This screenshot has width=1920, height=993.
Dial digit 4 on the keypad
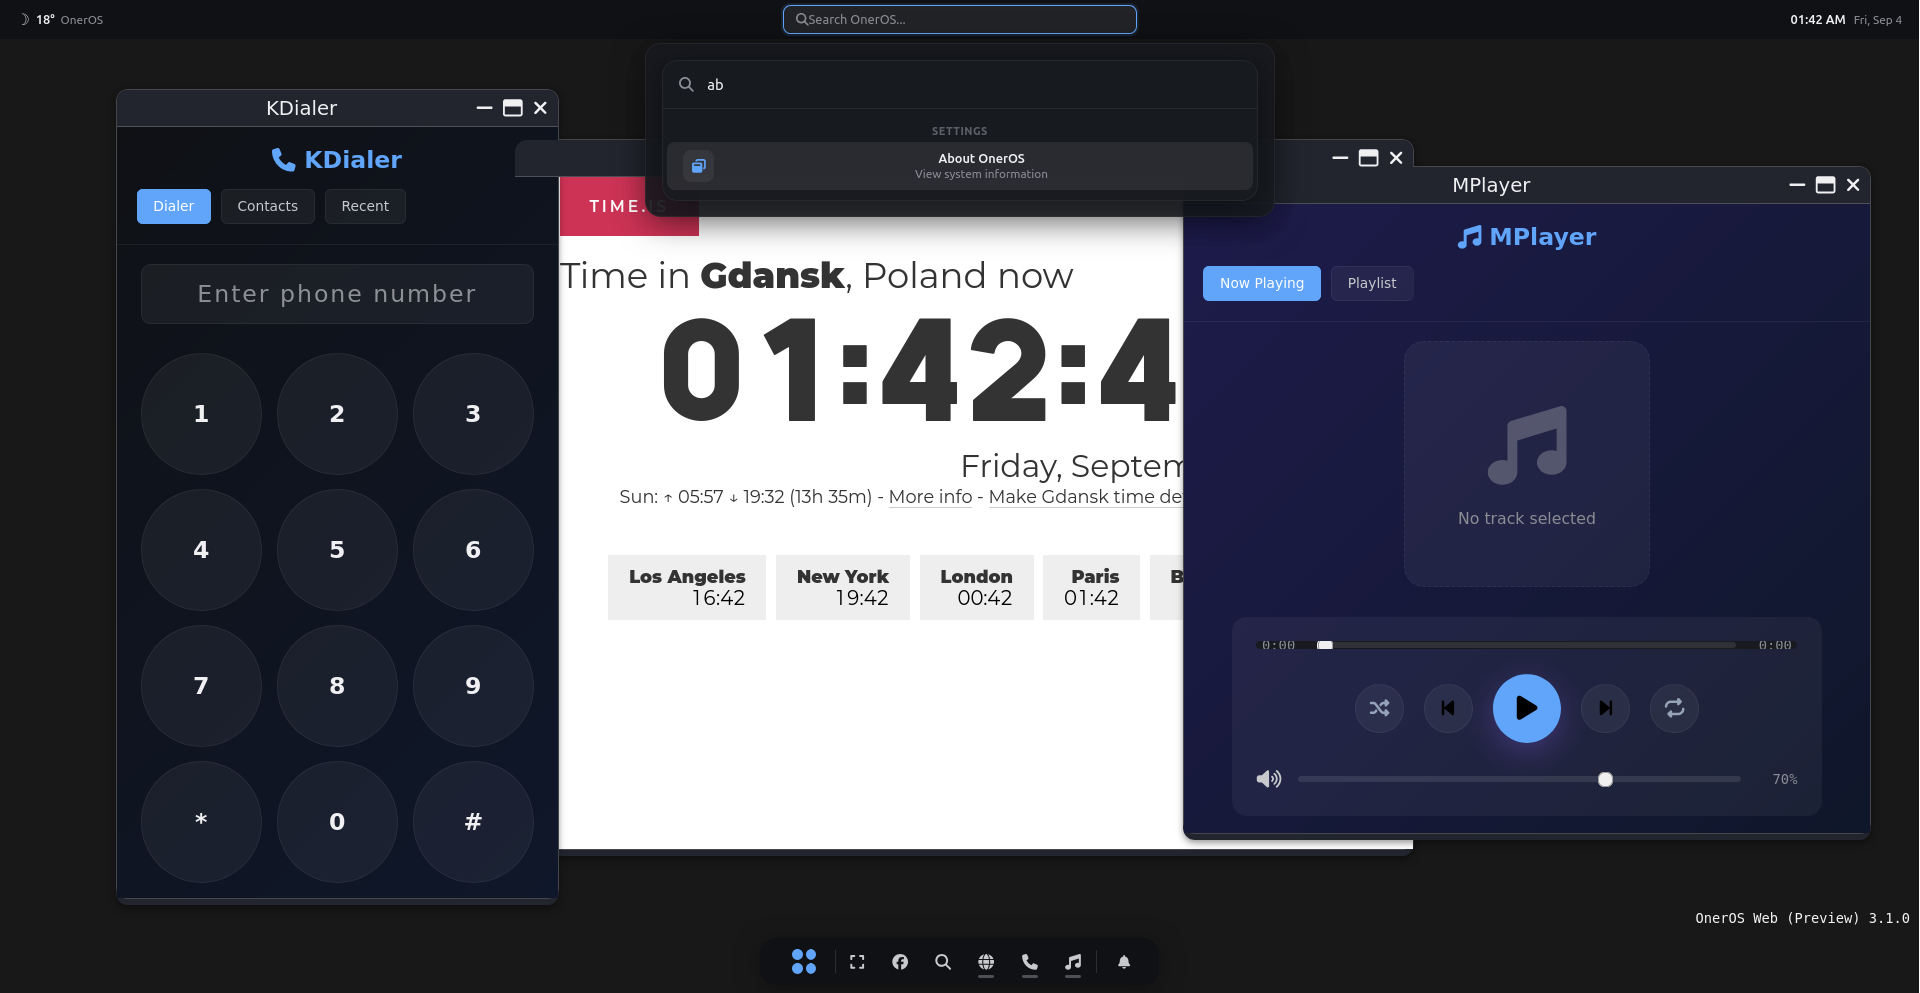coord(201,550)
